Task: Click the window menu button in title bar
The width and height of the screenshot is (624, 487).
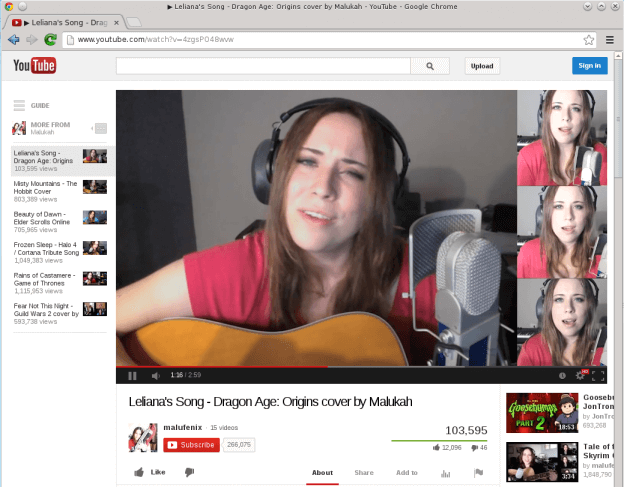Action: pyautogui.click(x=23, y=6)
